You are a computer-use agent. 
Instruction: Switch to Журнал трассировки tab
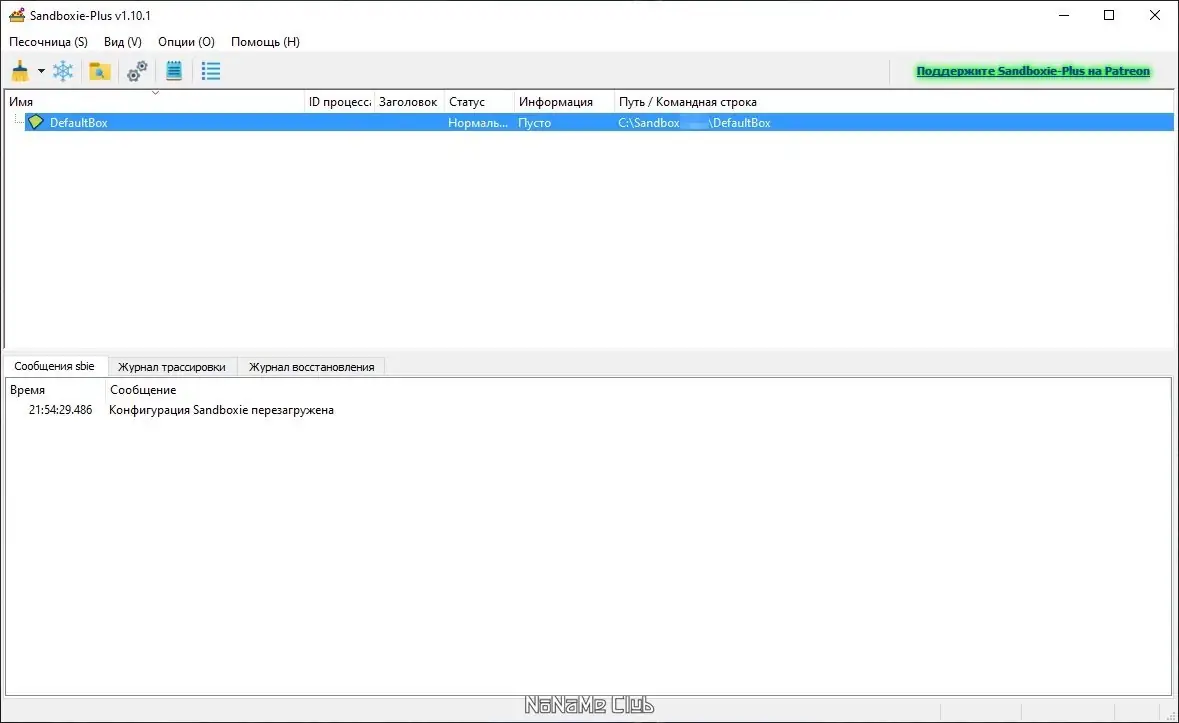click(x=171, y=367)
